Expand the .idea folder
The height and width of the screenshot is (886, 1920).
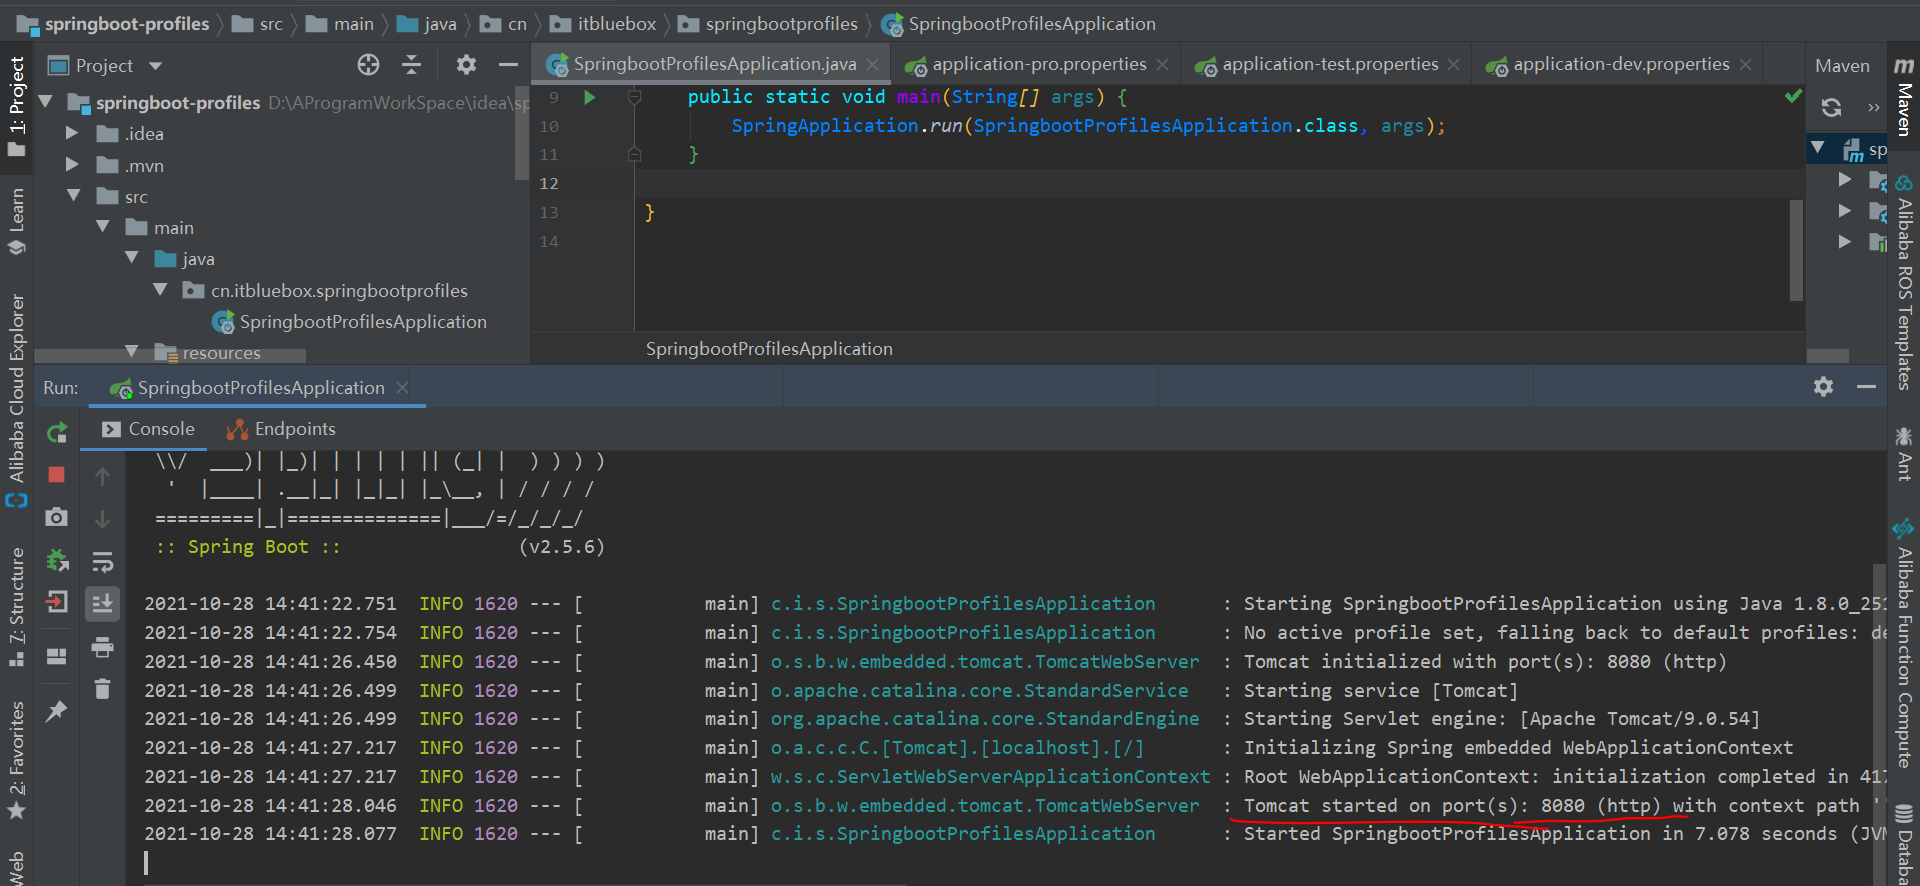click(x=72, y=133)
